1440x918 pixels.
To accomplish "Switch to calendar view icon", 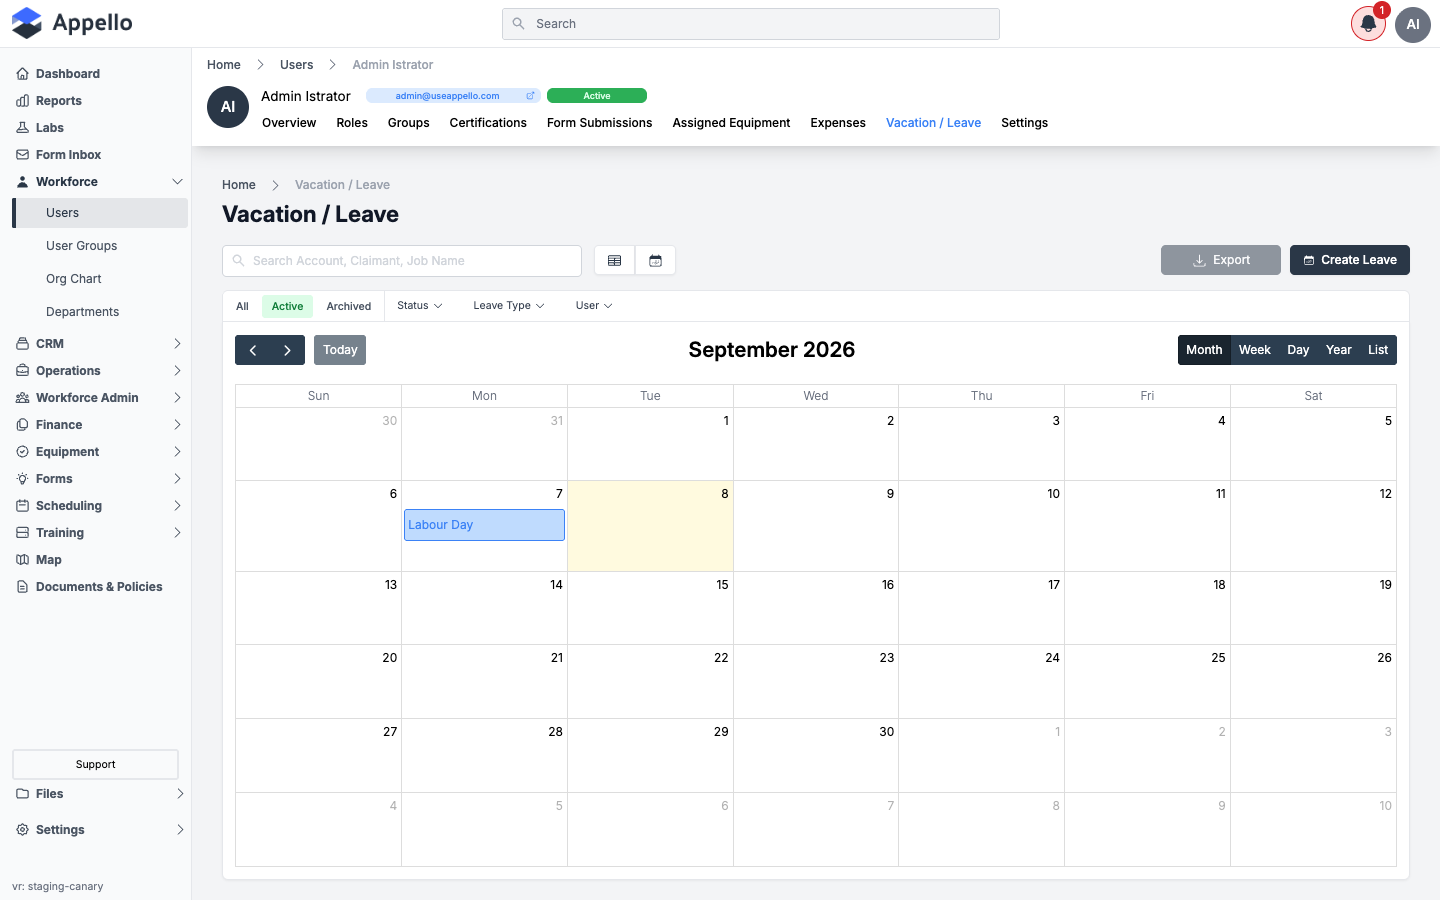I will (656, 261).
